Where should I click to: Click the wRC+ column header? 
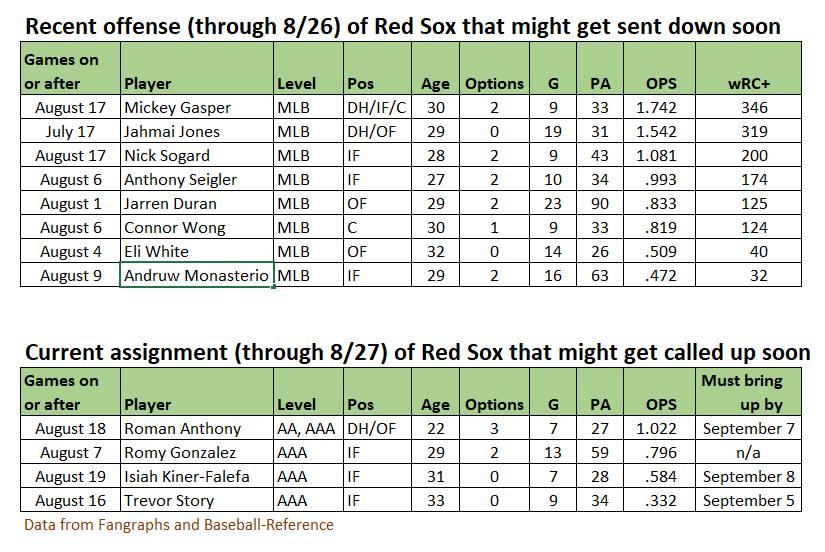click(748, 68)
